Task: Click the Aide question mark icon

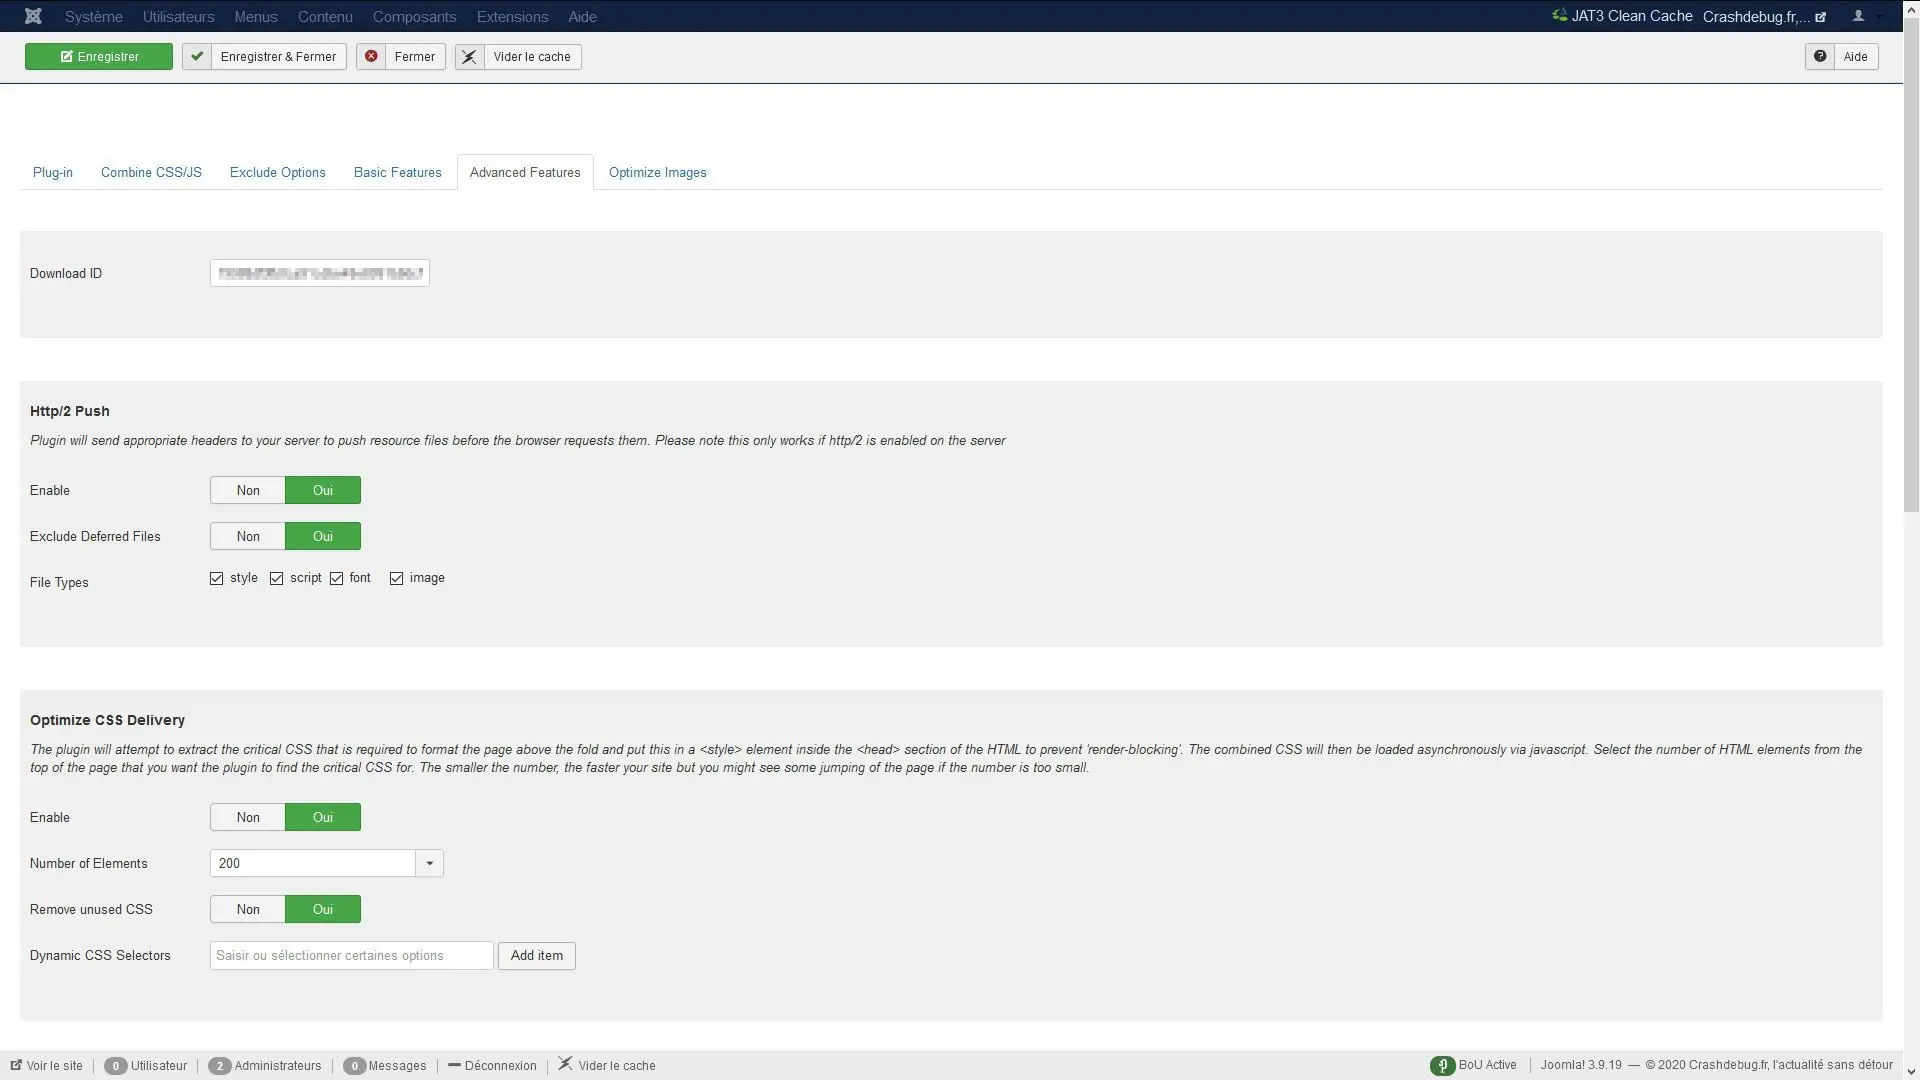Action: (x=1820, y=57)
